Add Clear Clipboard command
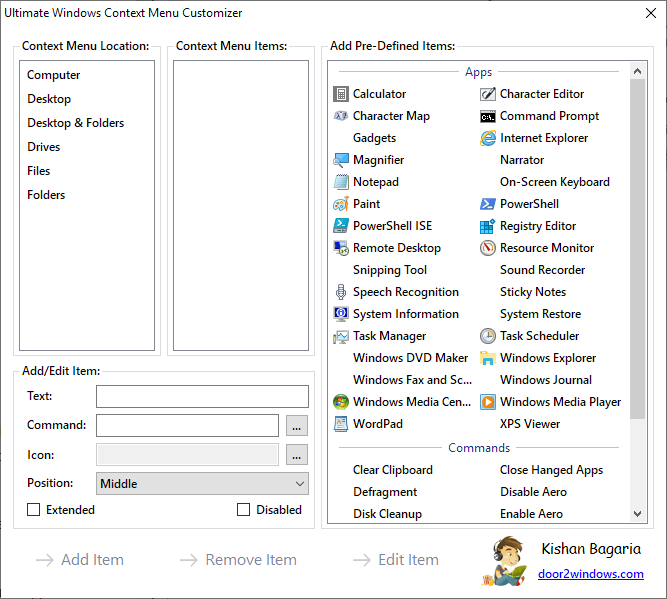This screenshot has height=599, width=667. pyautogui.click(x=393, y=470)
